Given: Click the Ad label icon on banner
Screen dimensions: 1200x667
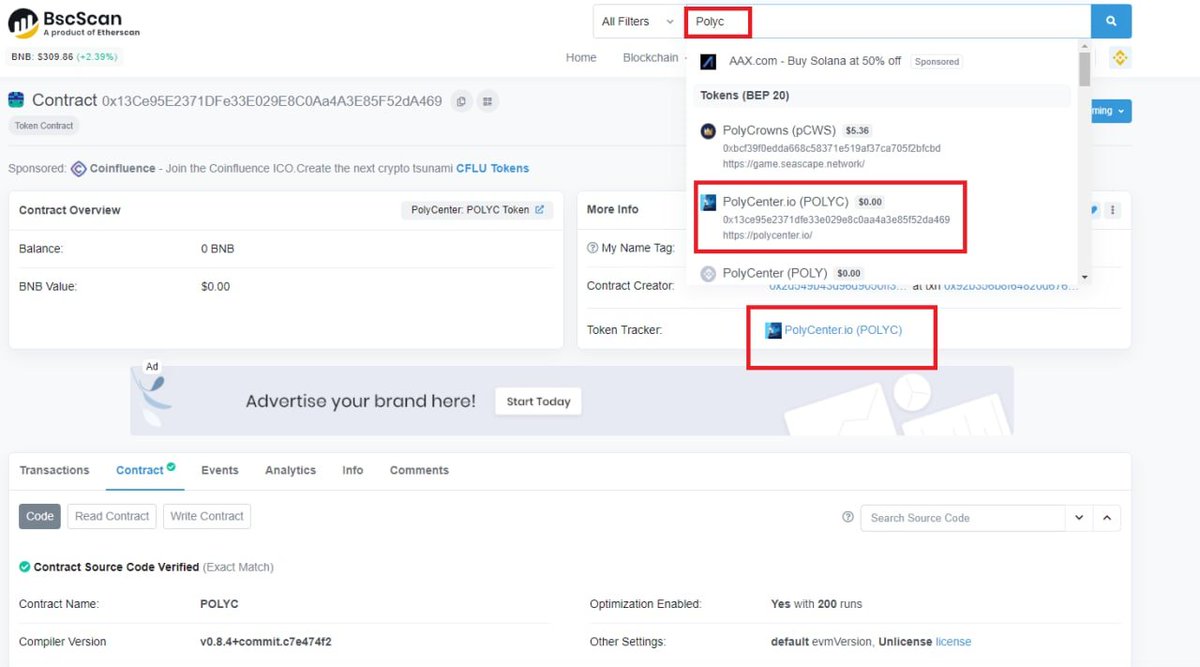Looking at the screenshot, I should pyautogui.click(x=152, y=367).
